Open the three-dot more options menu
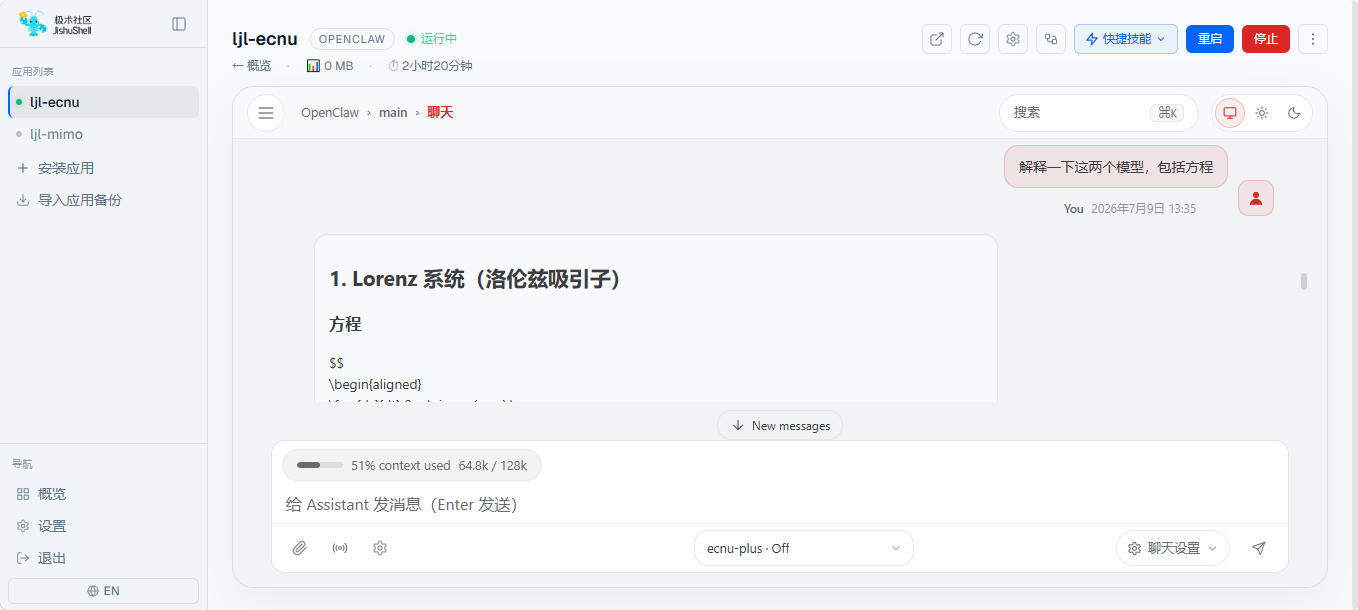Viewport: 1358px width, 610px height. tap(1313, 39)
